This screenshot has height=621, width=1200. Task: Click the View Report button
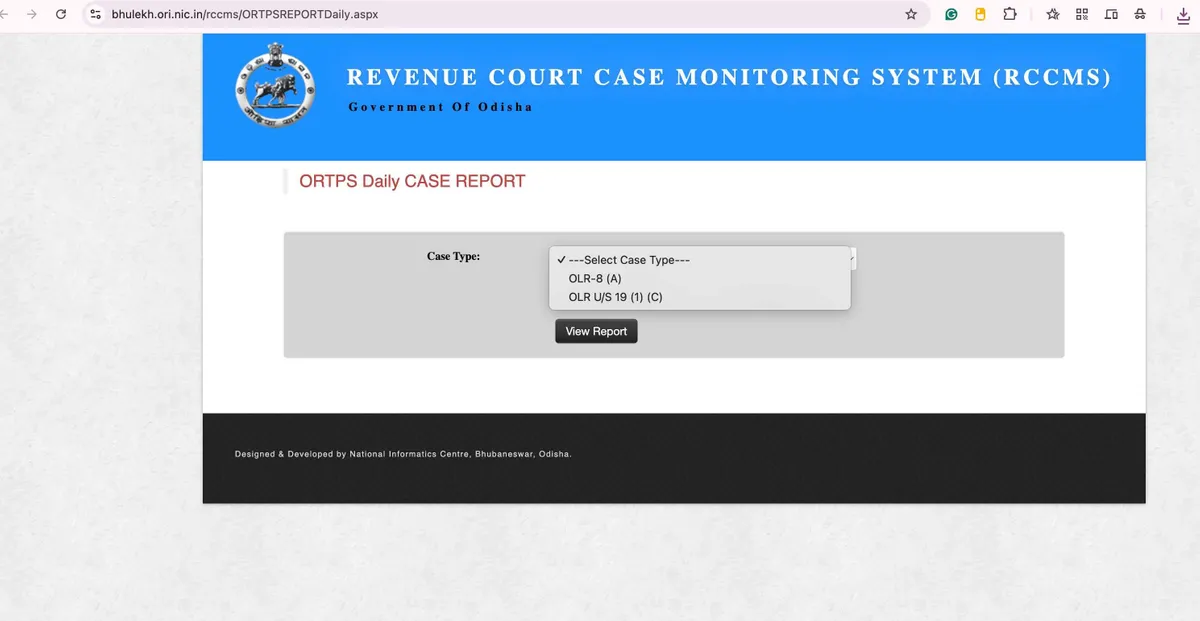click(x=596, y=331)
